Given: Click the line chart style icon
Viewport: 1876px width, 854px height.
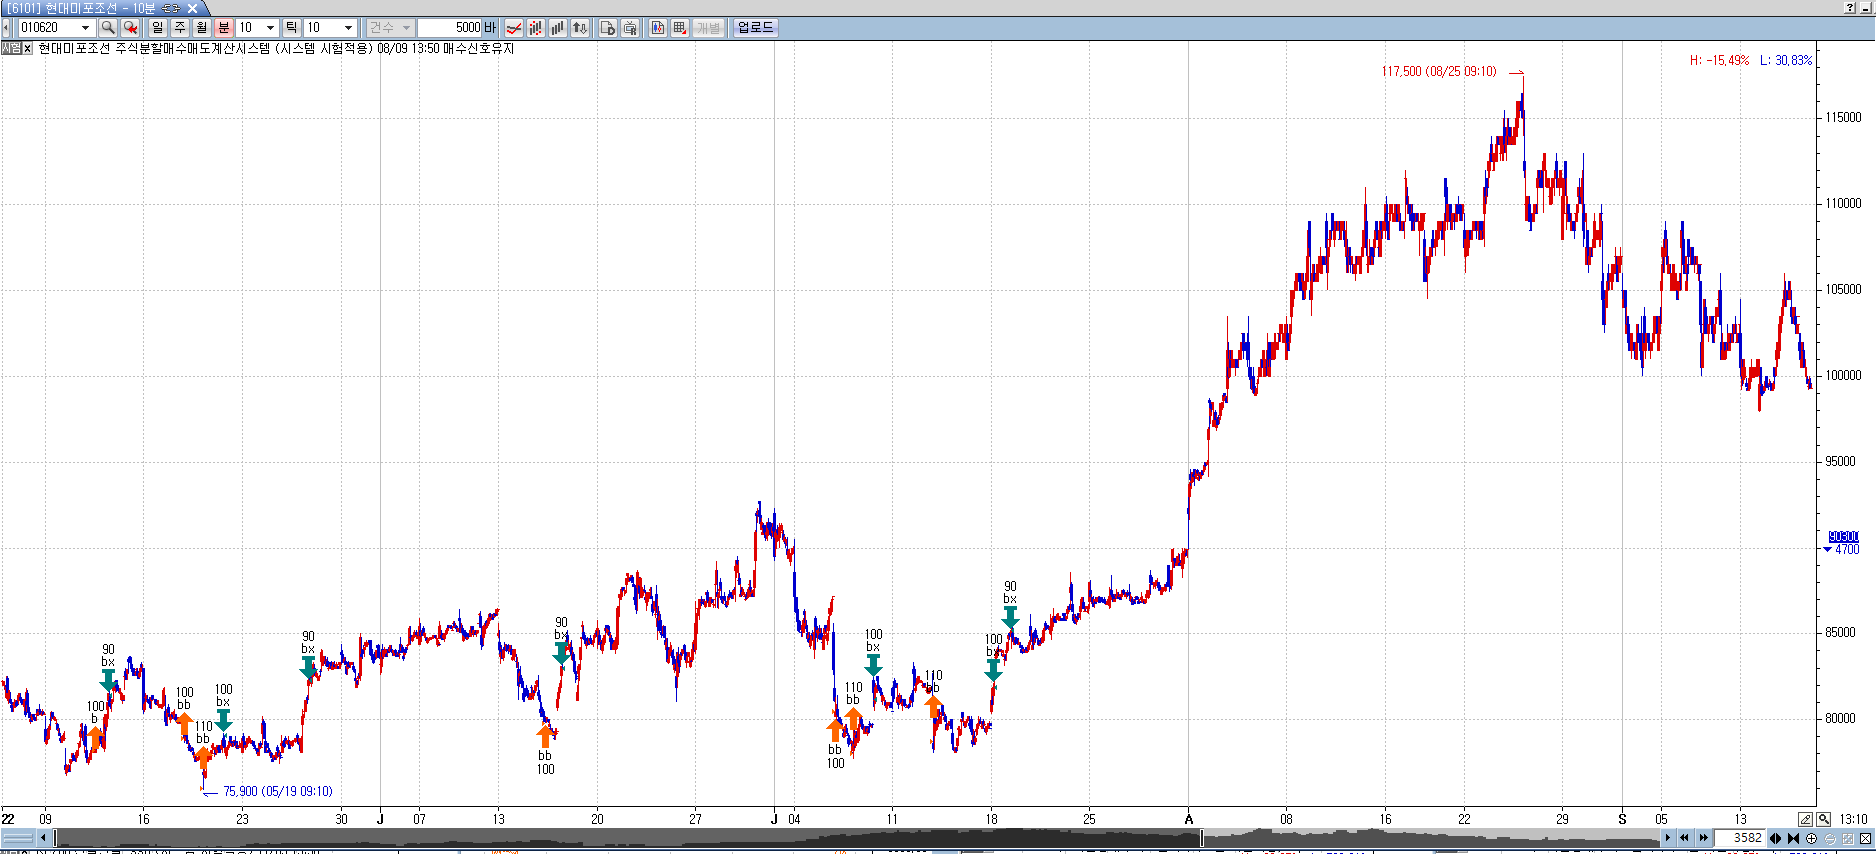Looking at the screenshot, I should (514, 28).
